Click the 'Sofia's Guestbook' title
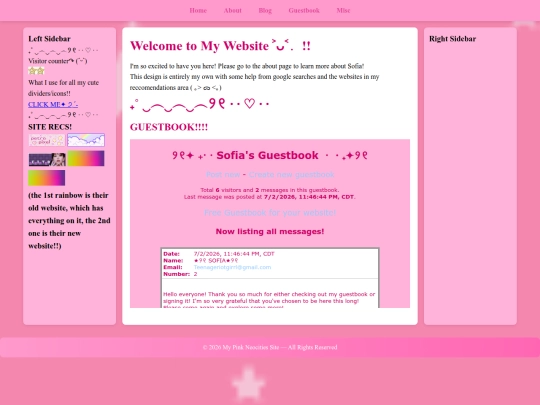540x405 pixels. [267, 155]
